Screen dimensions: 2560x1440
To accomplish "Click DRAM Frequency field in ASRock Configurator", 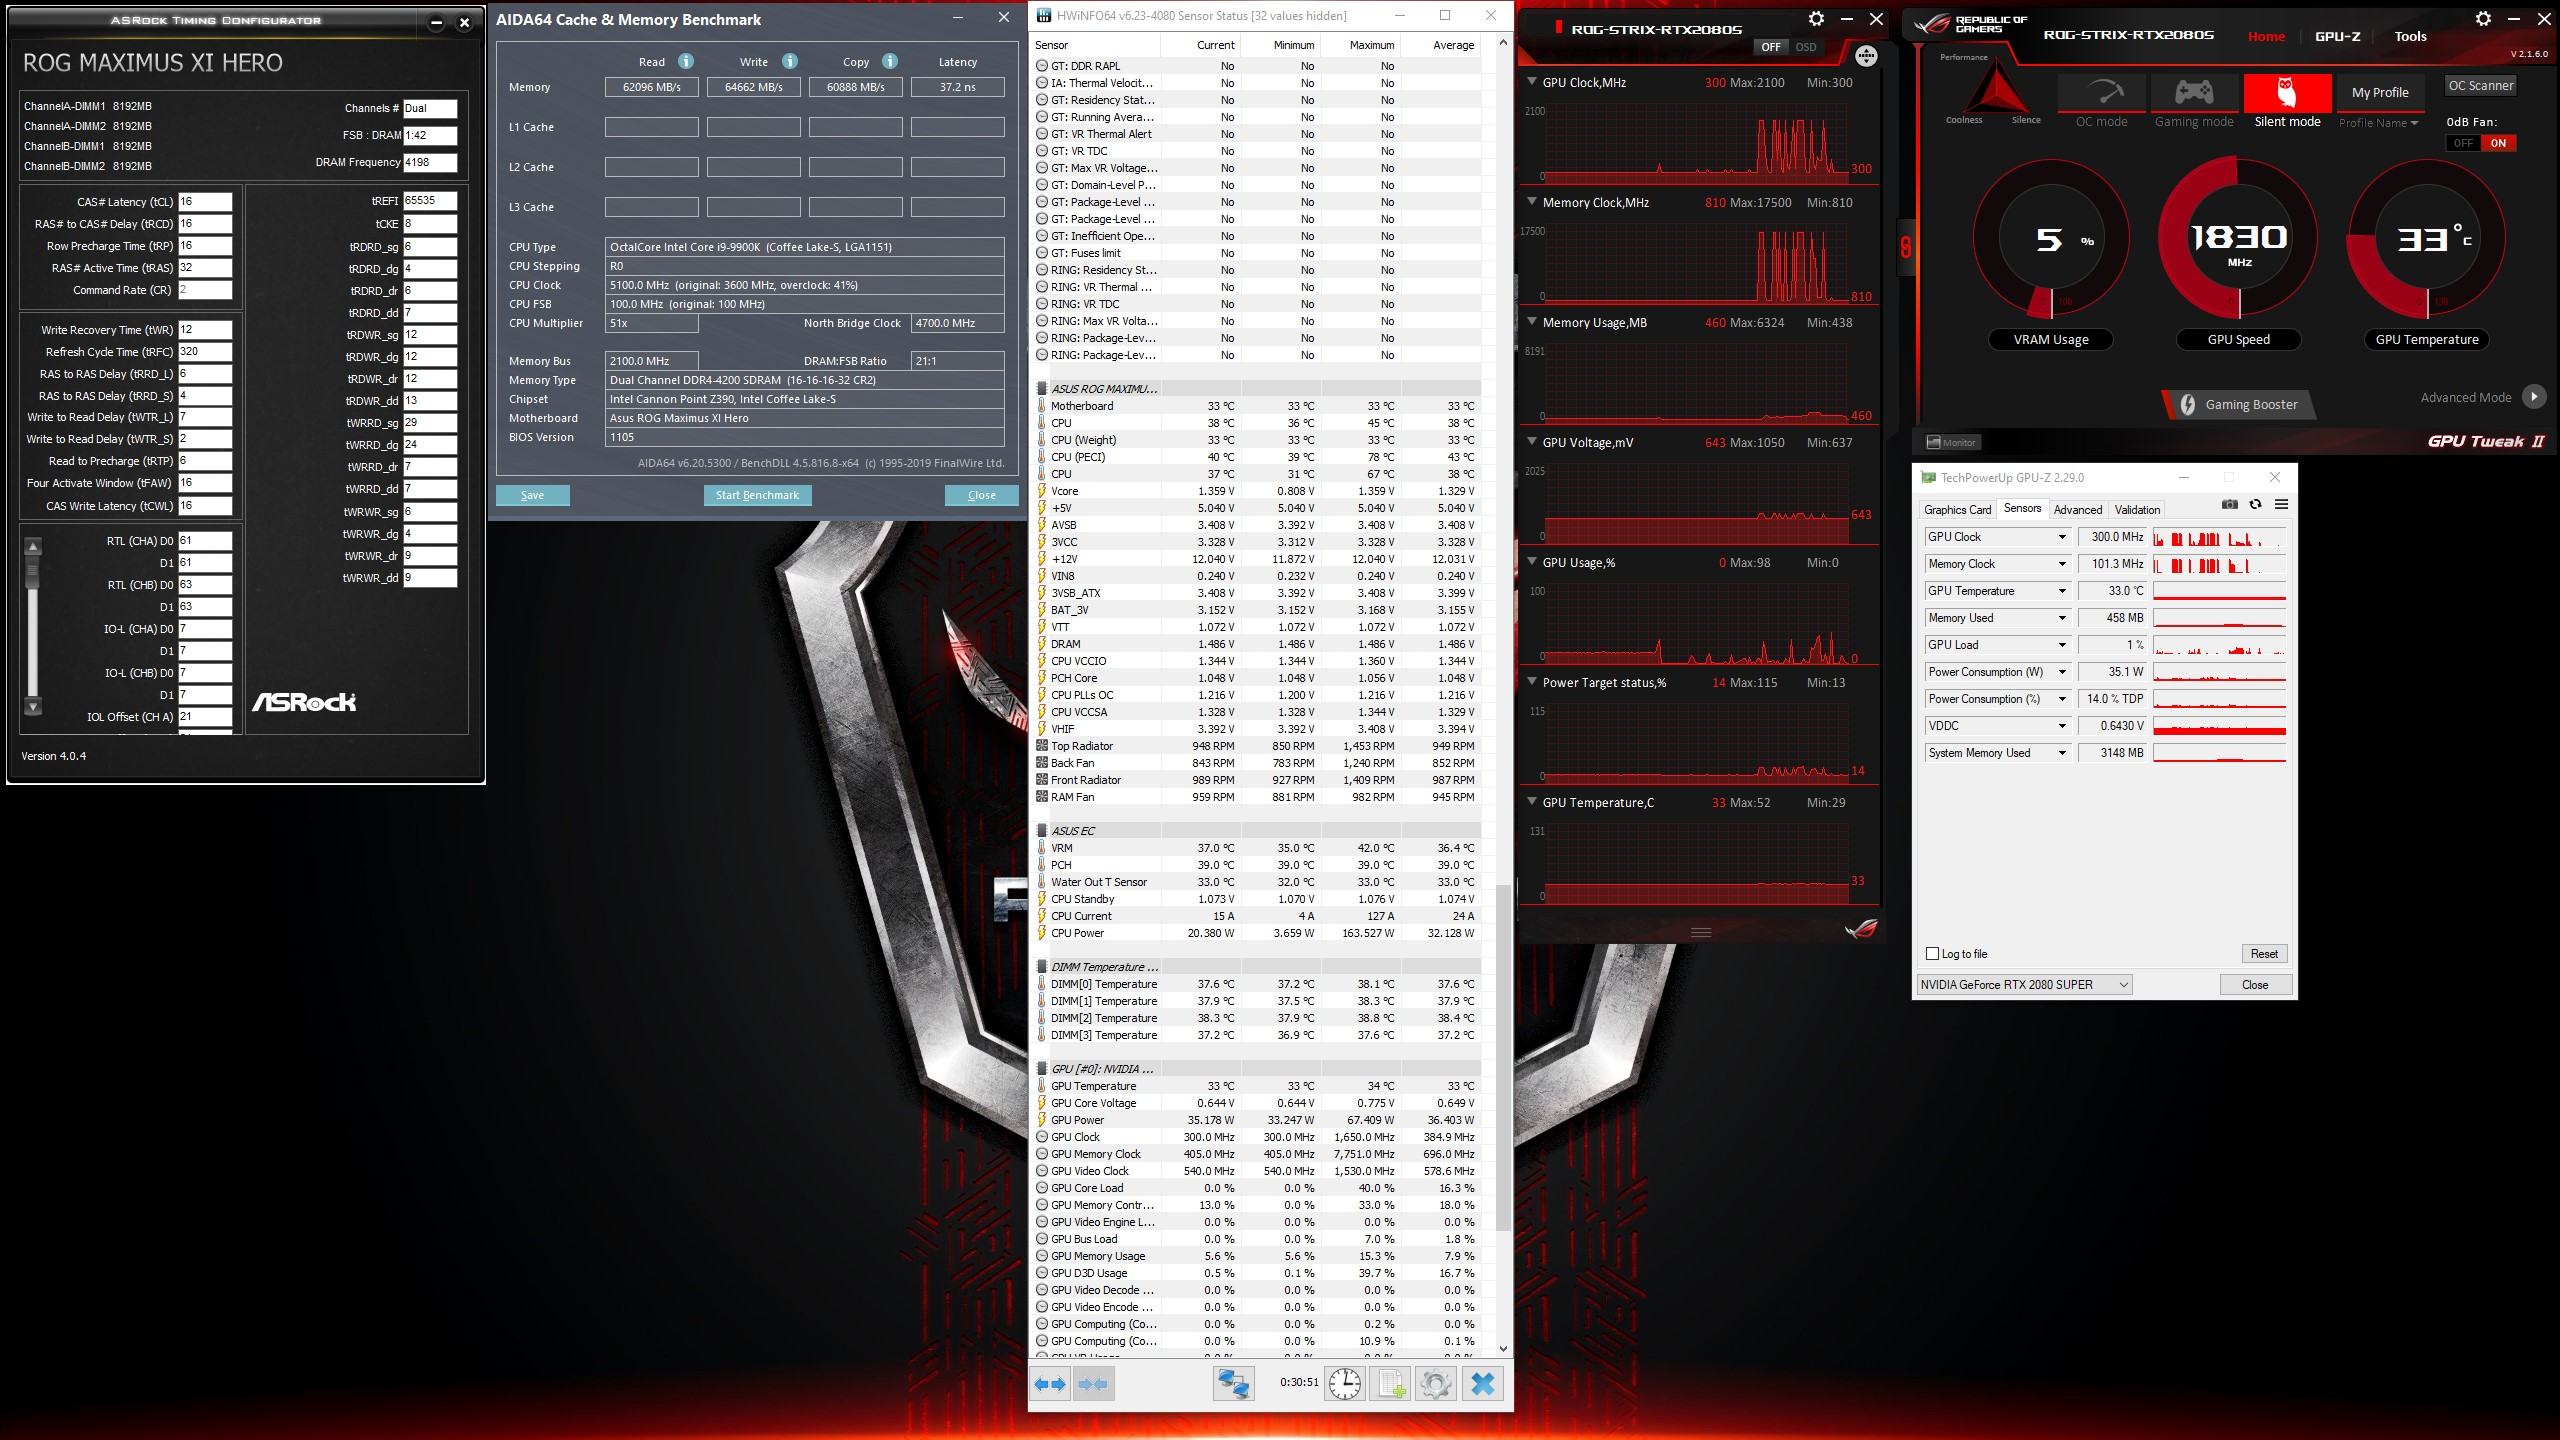I will tap(430, 162).
